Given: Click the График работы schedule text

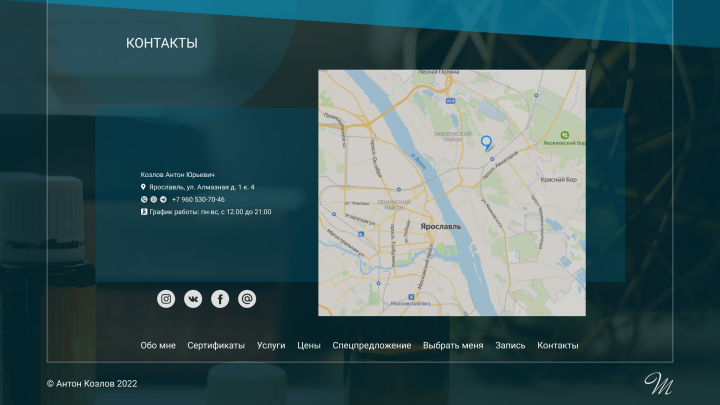Looking at the screenshot, I should click(x=210, y=212).
